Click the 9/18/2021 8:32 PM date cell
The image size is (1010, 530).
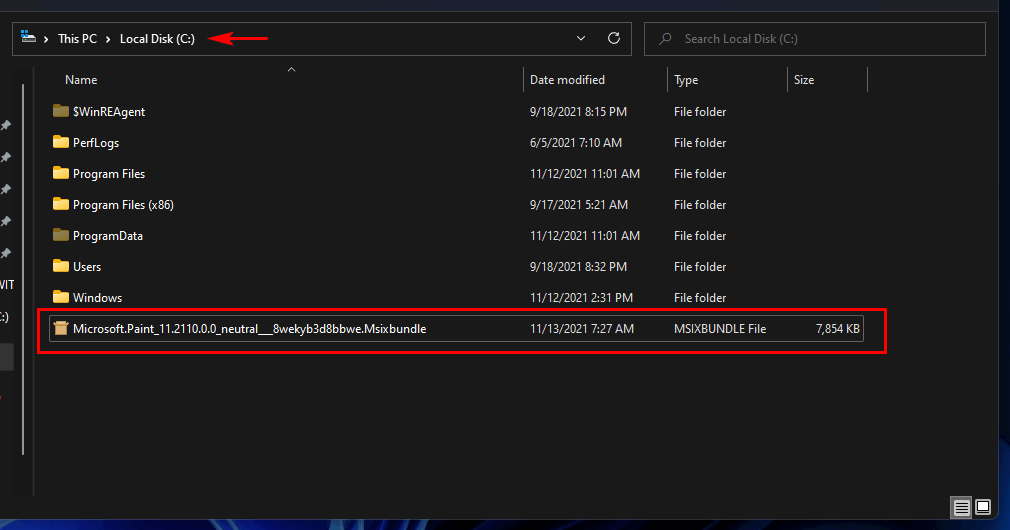(x=578, y=267)
